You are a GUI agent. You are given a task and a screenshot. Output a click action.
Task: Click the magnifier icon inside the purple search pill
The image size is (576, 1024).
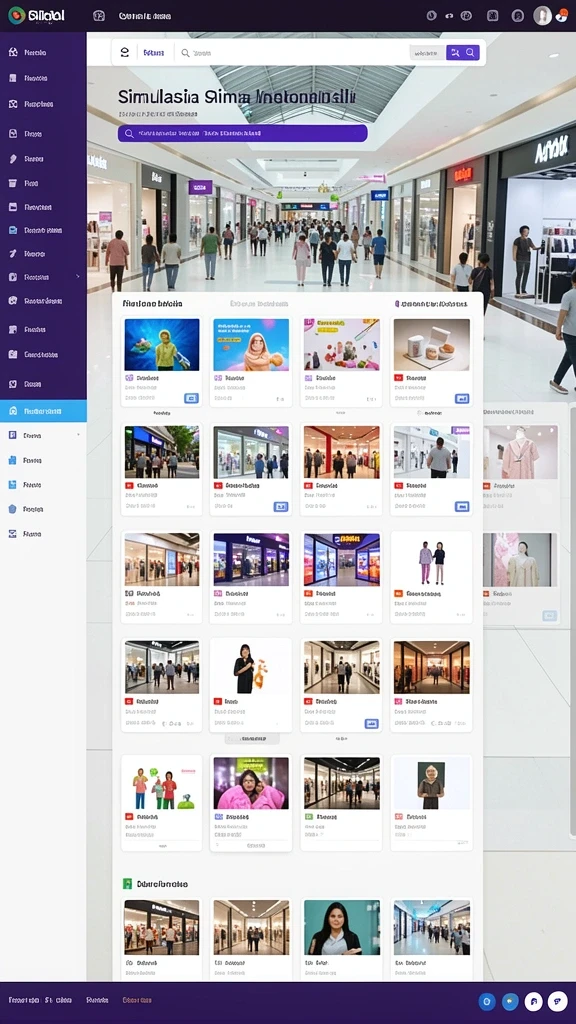[x=129, y=133]
